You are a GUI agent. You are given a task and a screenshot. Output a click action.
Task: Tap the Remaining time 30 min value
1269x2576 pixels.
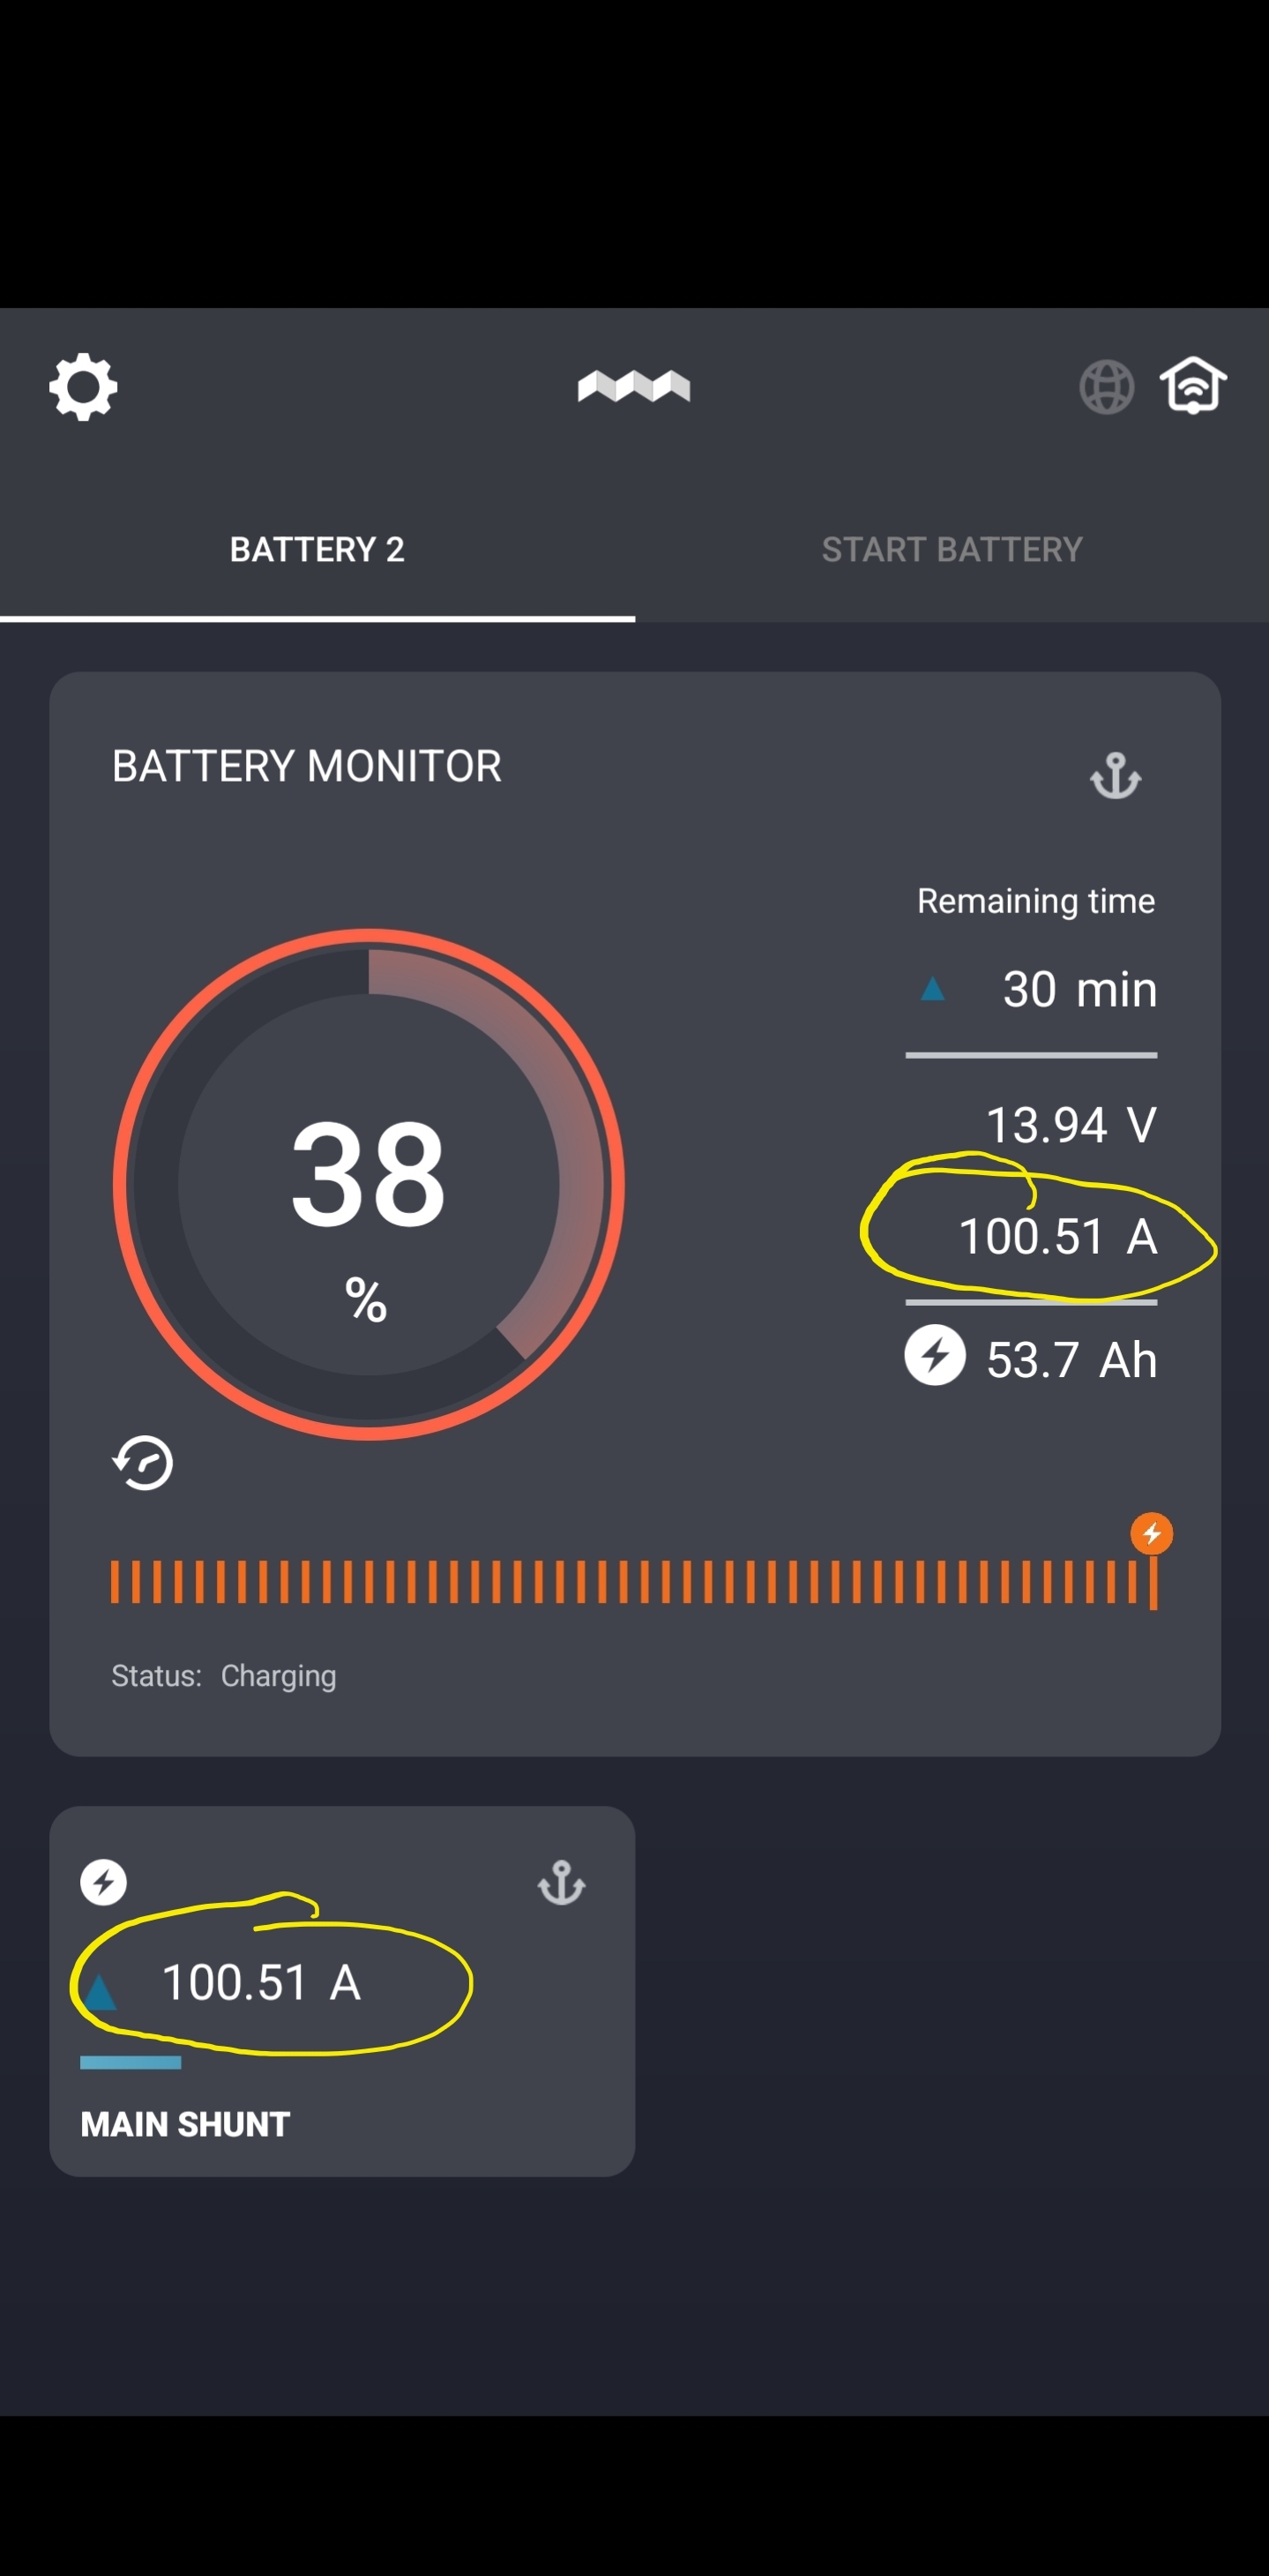tap(1078, 990)
